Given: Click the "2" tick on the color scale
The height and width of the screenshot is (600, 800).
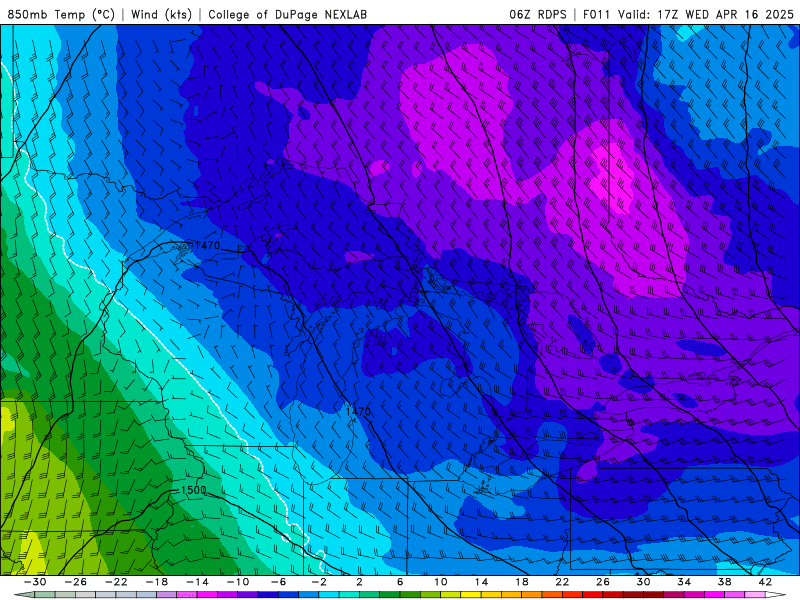Looking at the screenshot, I should point(359,582).
